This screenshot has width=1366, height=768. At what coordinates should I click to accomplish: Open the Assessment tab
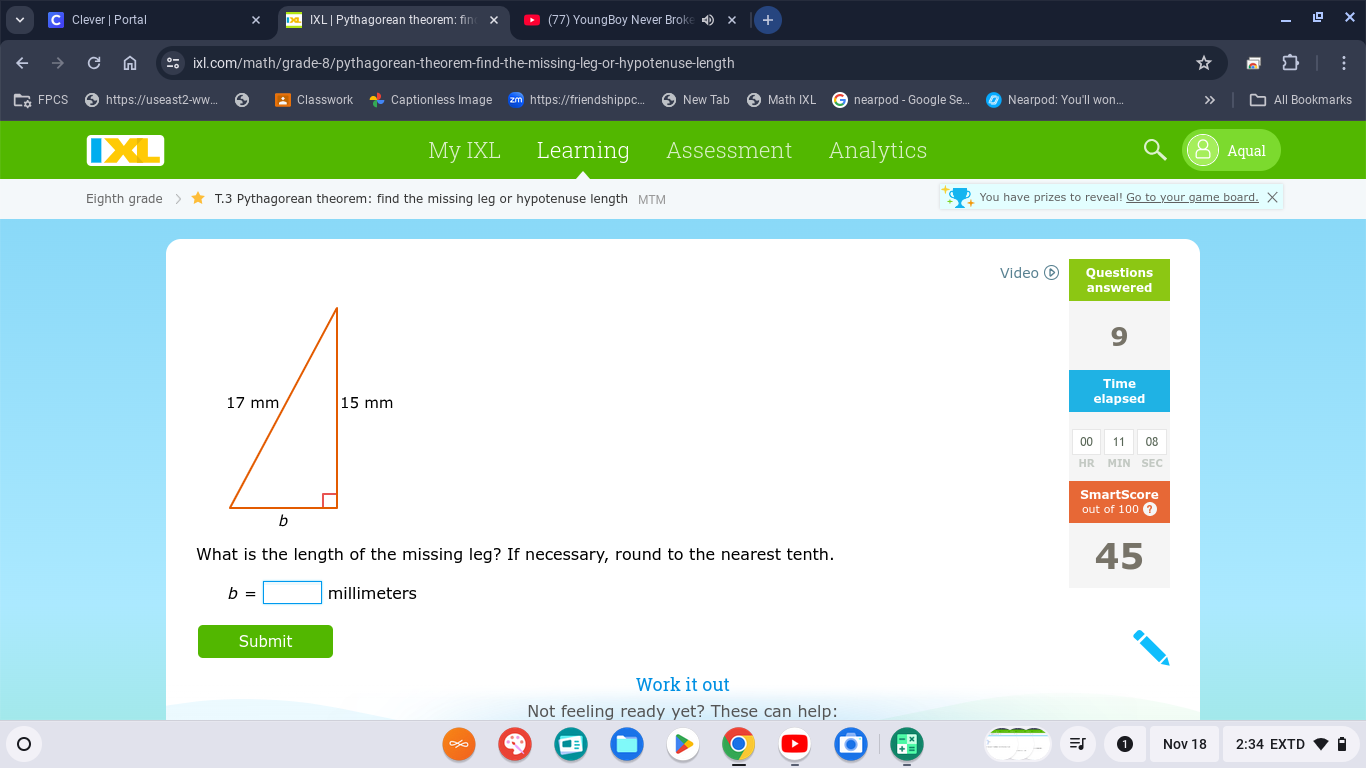[x=729, y=150]
